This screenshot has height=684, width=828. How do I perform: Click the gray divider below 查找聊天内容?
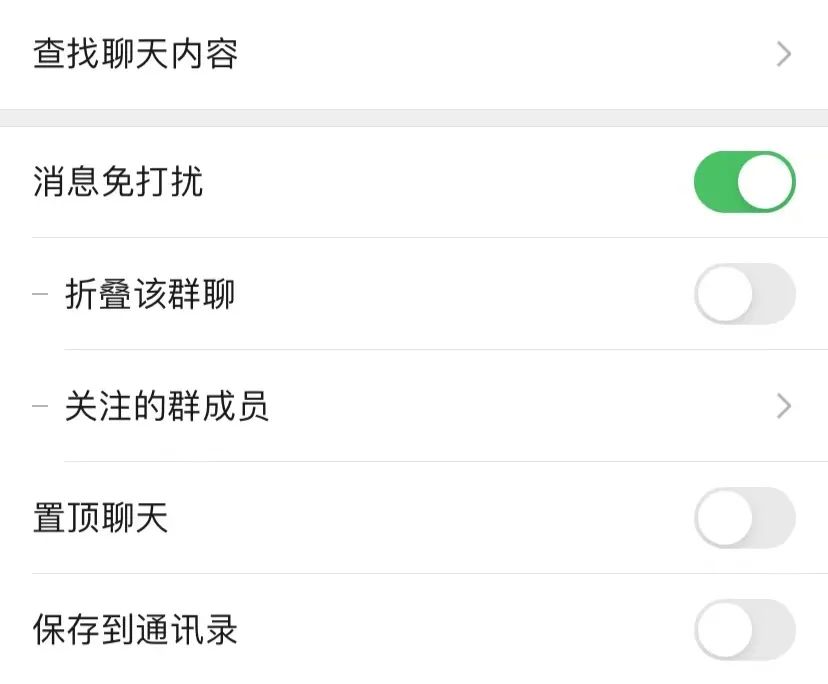[414, 117]
